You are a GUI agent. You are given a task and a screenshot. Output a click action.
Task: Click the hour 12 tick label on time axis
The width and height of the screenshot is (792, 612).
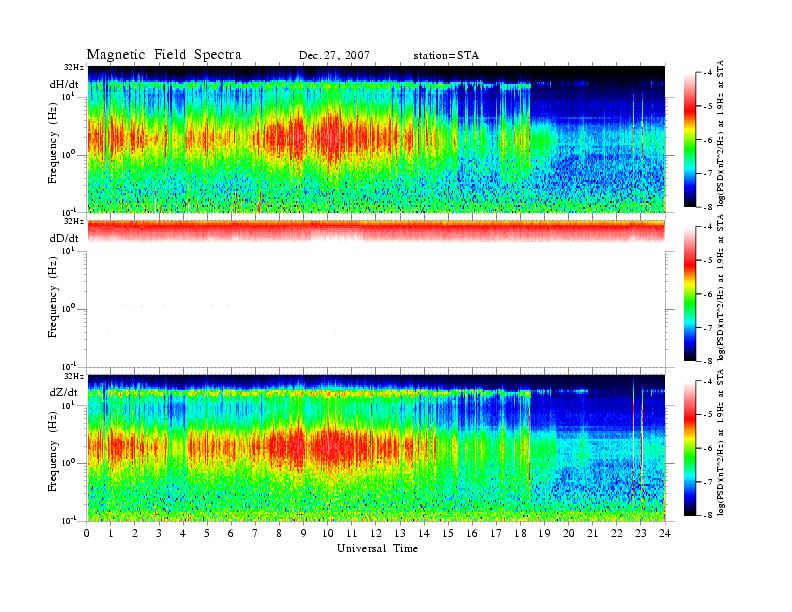[x=375, y=533]
